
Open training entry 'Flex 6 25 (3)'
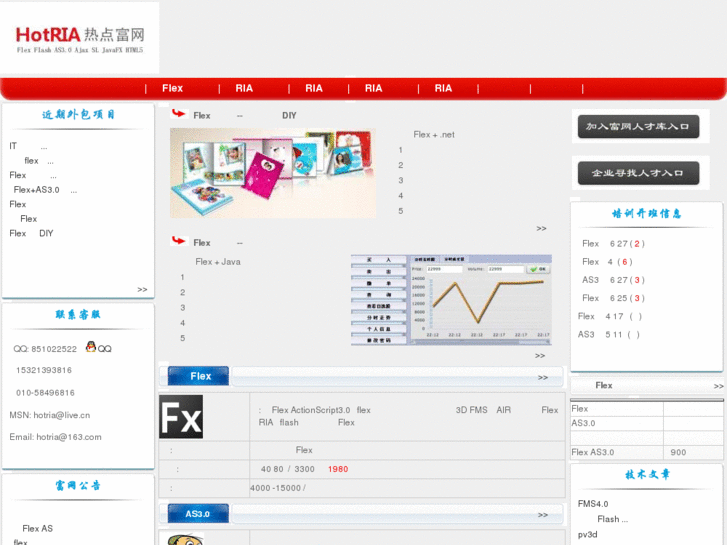click(x=613, y=298)
